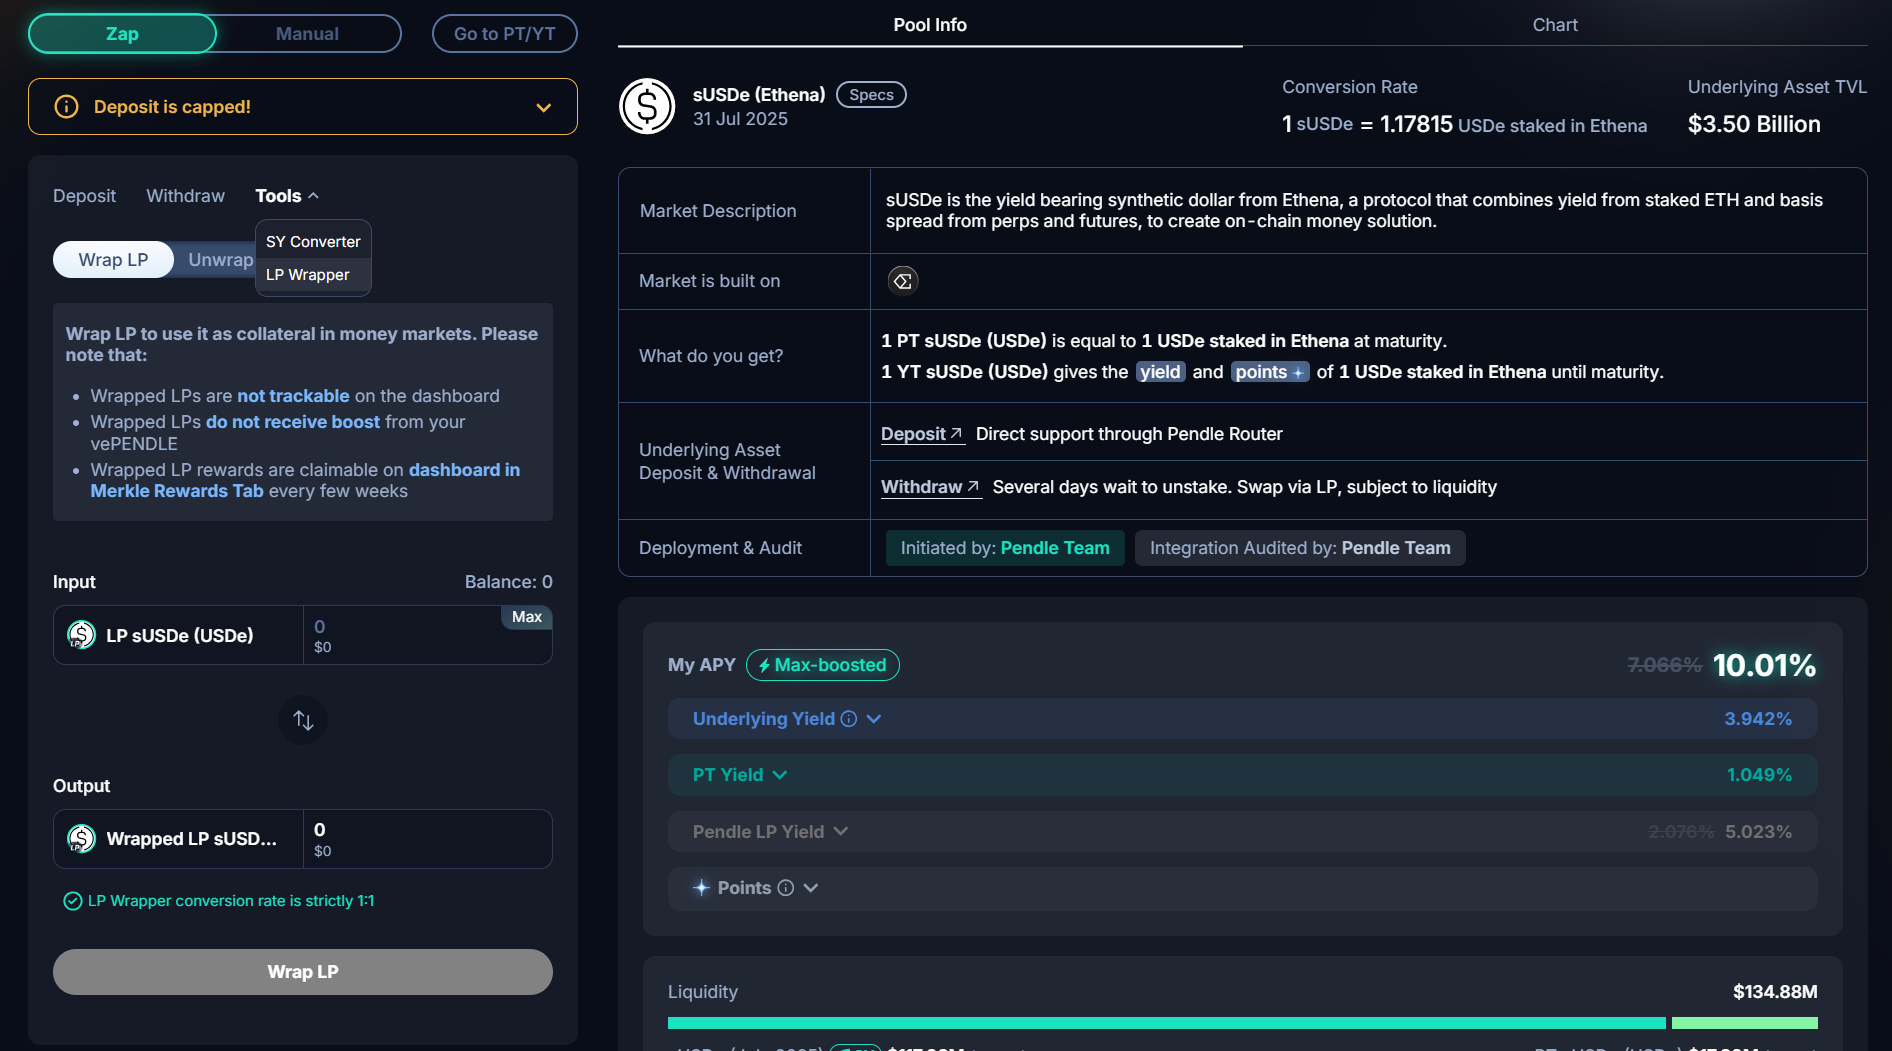Screen dimensions: 1892x1051
Task: Click the Go to PT/YT button
Action: pyautogui.click(x=504, y=34)
